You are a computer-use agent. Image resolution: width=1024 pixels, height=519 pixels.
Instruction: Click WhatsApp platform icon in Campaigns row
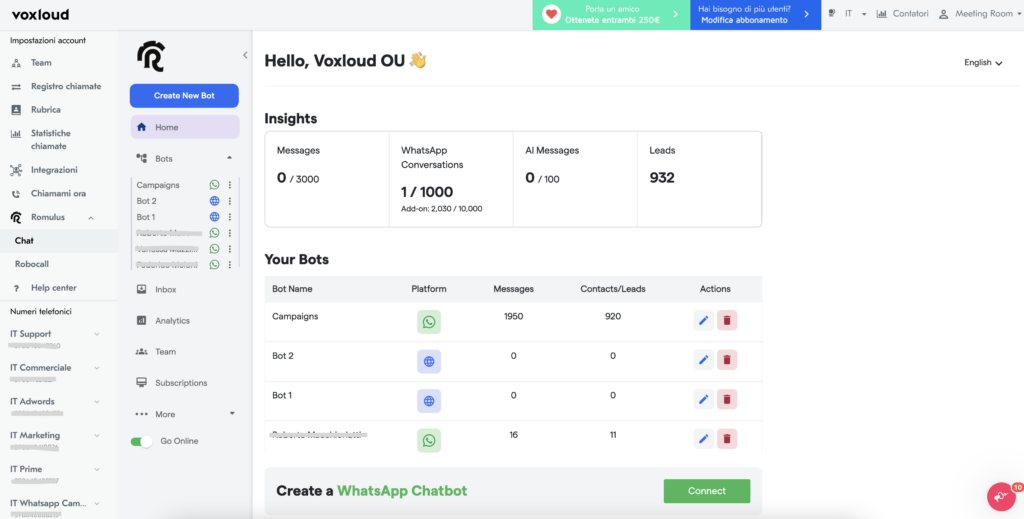point(429,322)
